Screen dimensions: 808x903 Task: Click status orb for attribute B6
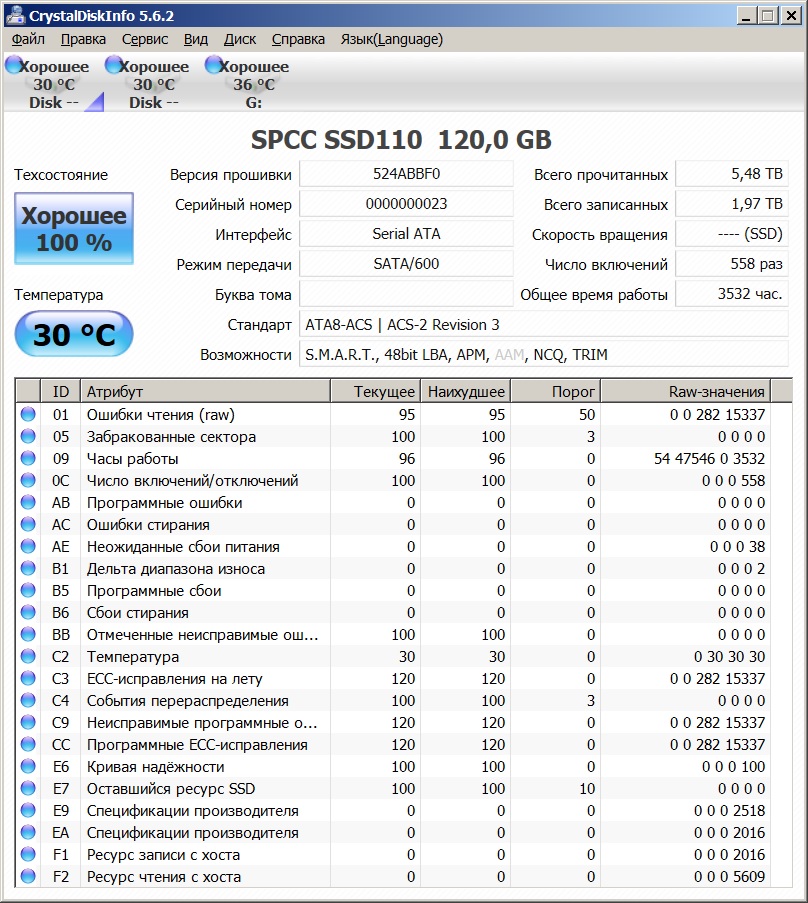(x=28, y=612)
